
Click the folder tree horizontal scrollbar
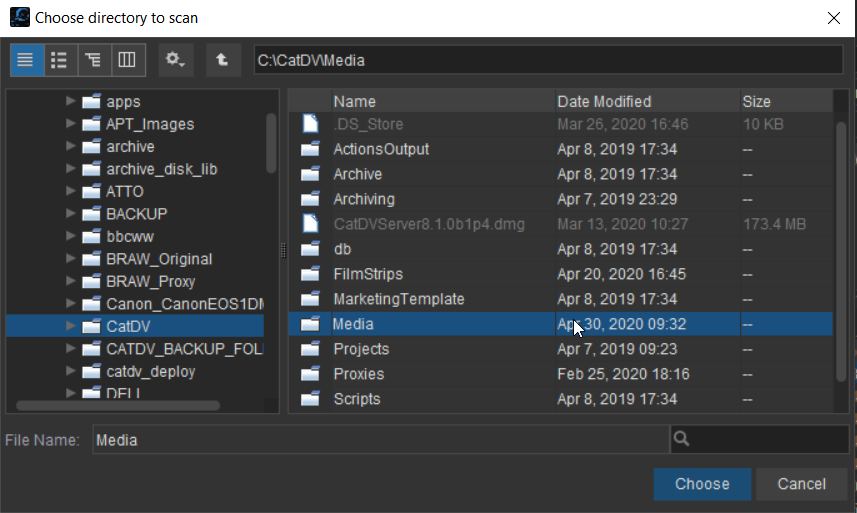coord(118,405)
